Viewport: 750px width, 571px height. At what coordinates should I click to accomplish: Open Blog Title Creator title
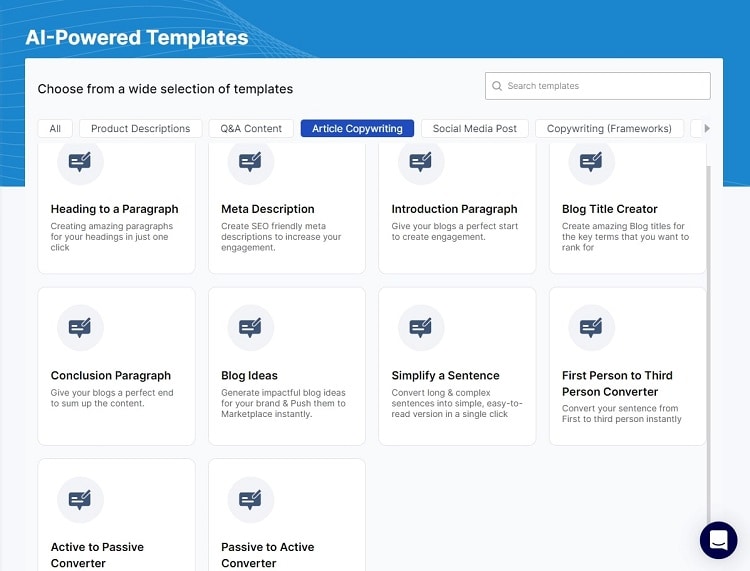[x=609, y=209]
